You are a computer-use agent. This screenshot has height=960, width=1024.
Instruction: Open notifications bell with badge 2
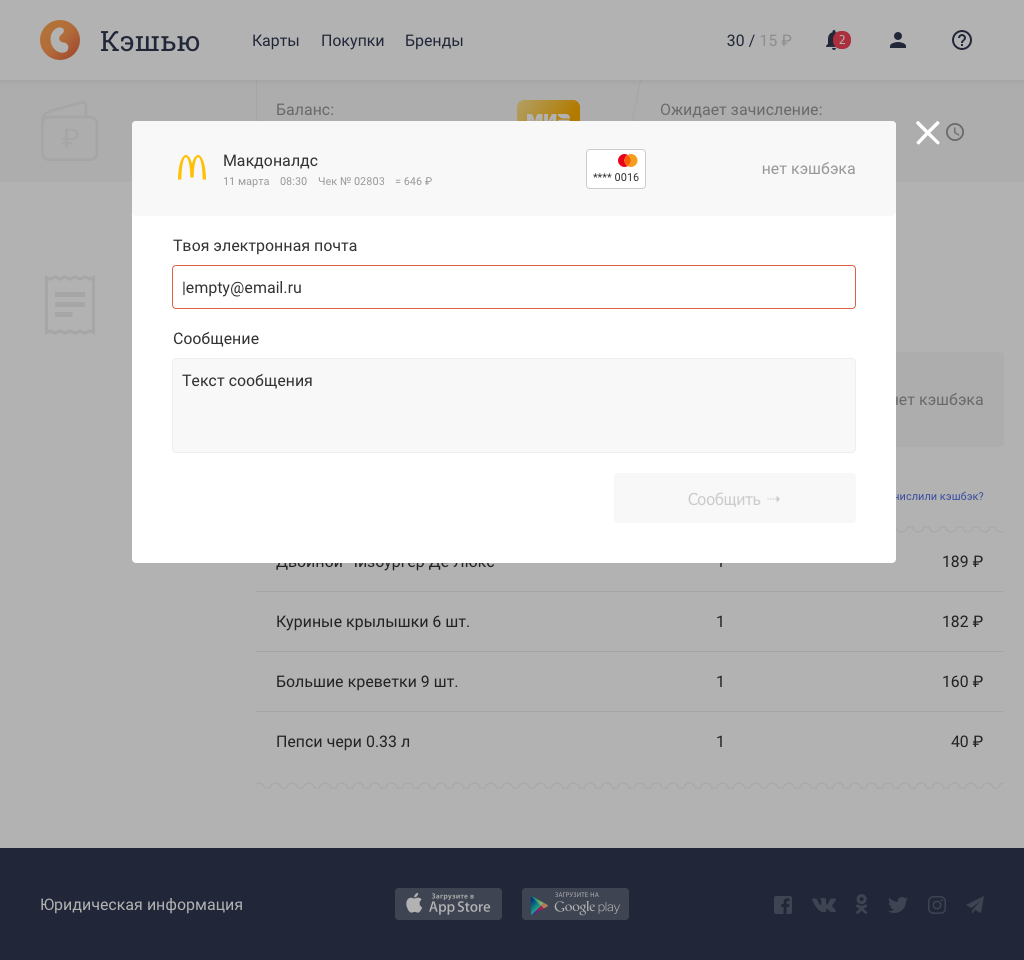click(837, 40)
